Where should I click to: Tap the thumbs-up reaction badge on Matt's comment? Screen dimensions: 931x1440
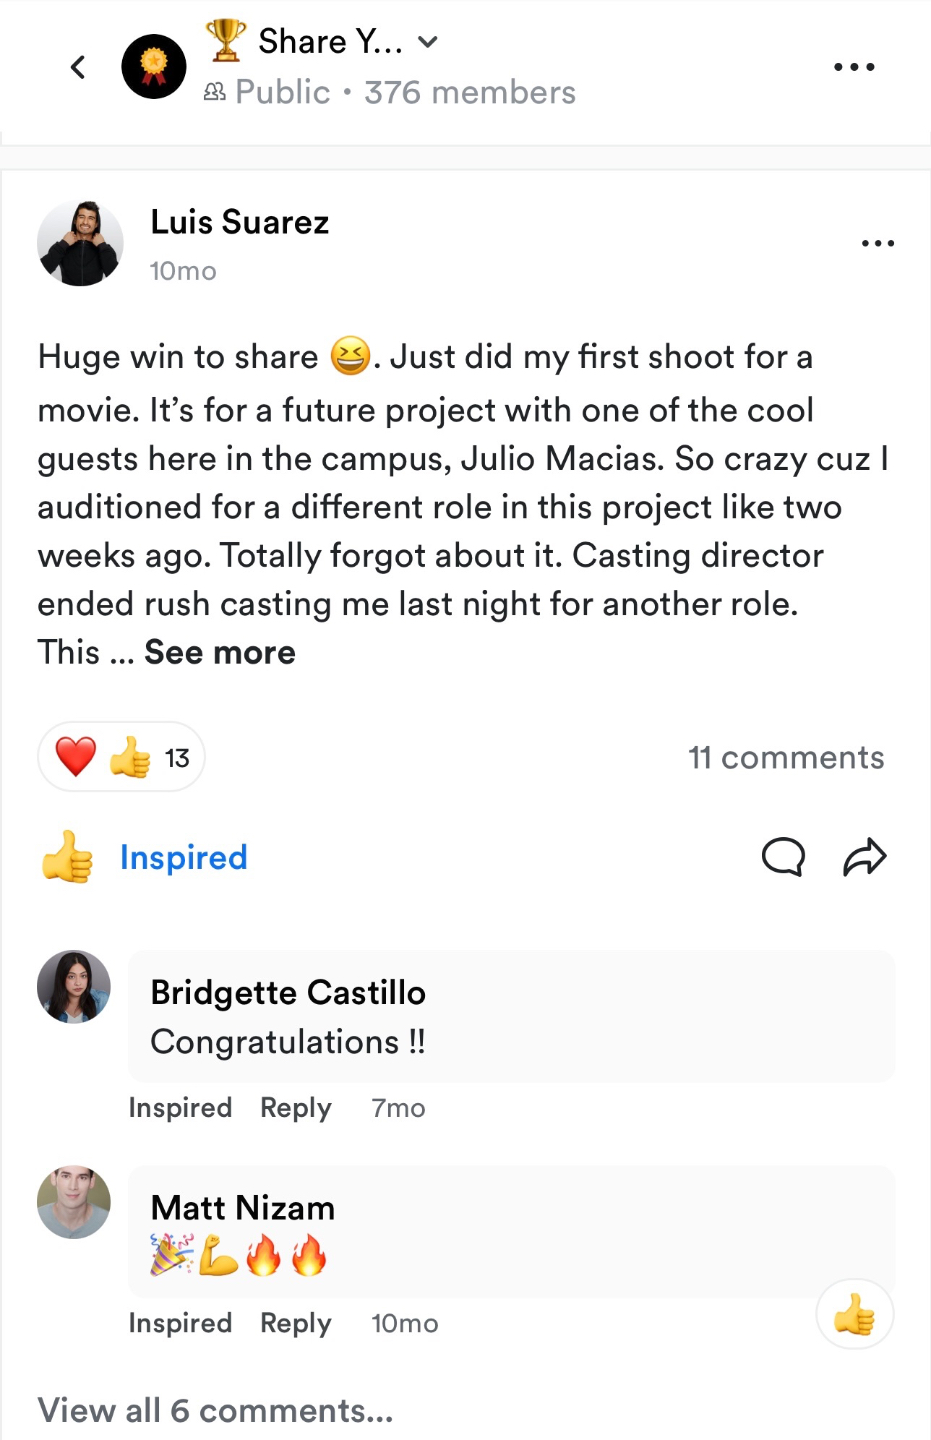[x=855, y=1314]
